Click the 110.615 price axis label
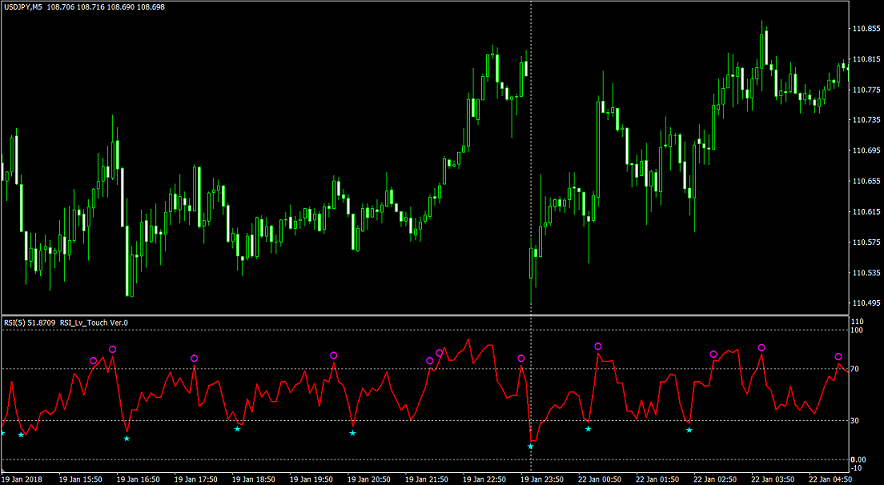Screen dimensions: 884x485 pyautogui.click(x=867, y=211)
